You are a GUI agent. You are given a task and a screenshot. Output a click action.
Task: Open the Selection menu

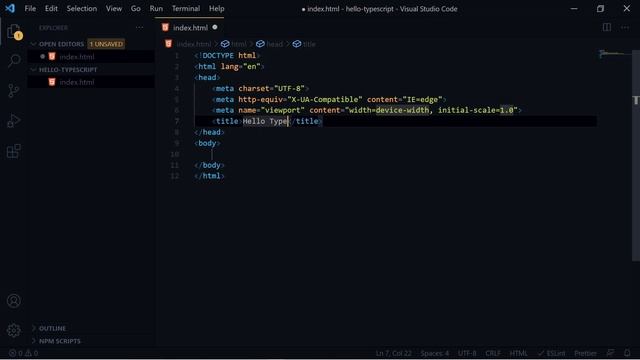click(82, 9)
